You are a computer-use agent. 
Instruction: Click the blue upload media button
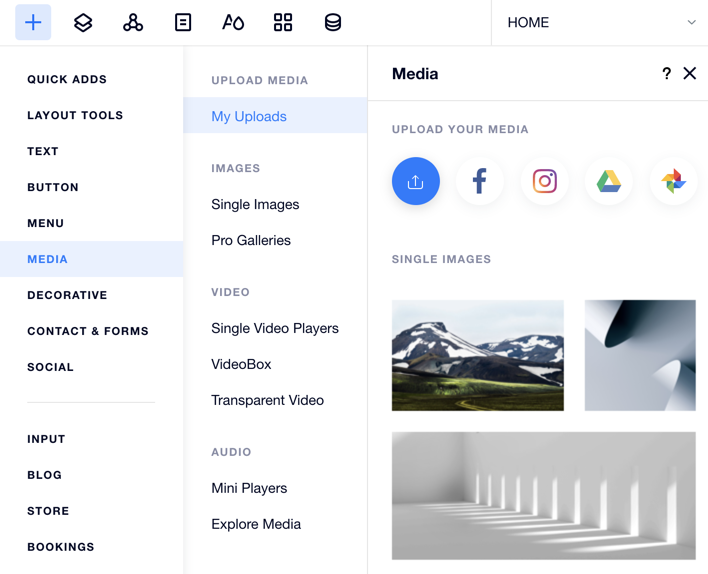click(415, 181)
